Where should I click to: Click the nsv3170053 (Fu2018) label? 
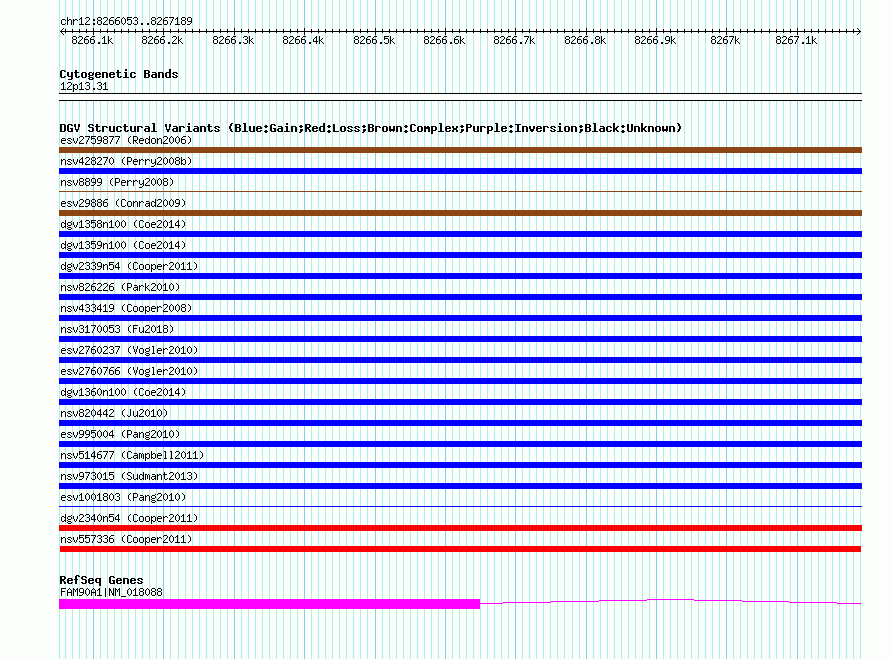click(x=117, y=329)
